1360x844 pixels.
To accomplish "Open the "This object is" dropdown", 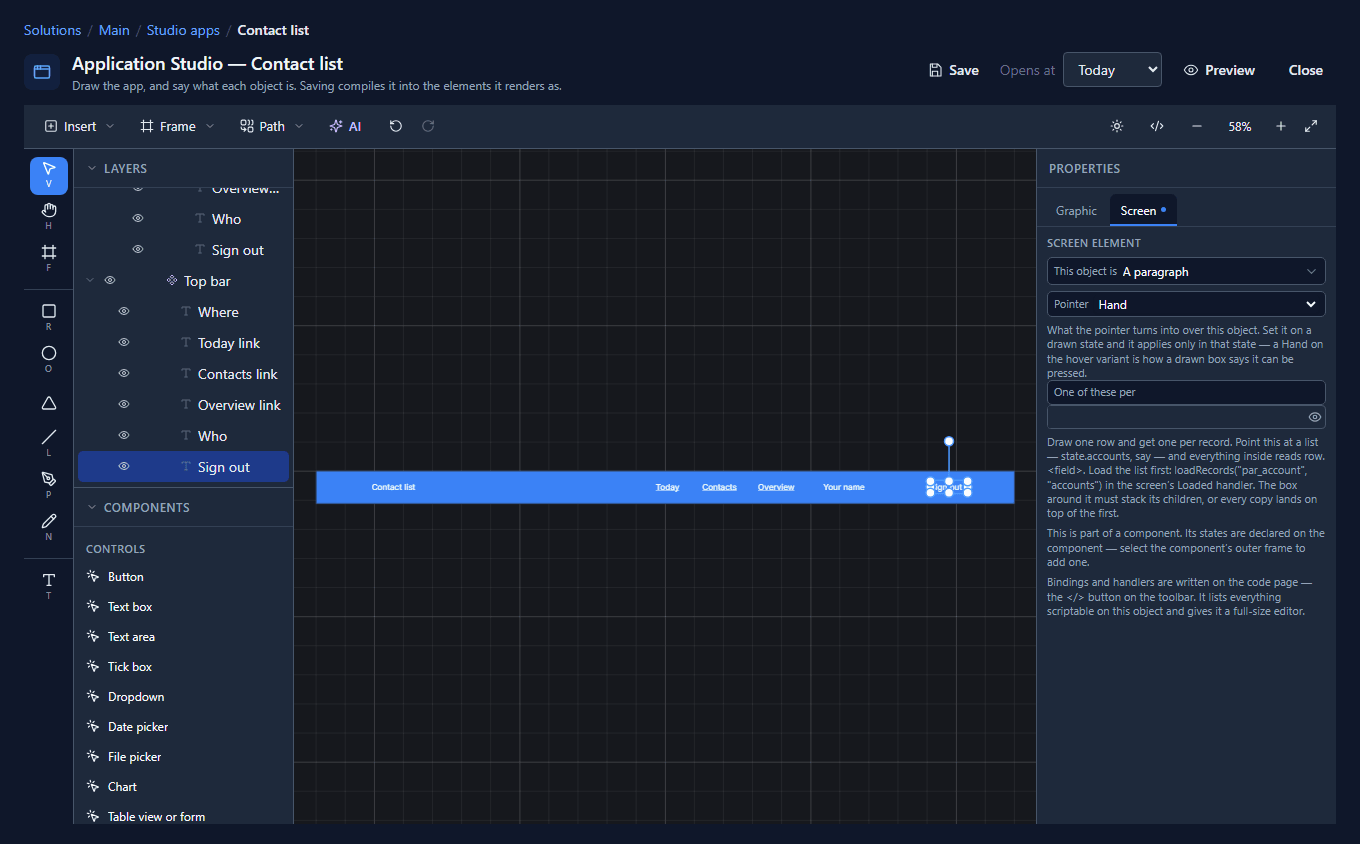I will click(x=1186, y=271).
